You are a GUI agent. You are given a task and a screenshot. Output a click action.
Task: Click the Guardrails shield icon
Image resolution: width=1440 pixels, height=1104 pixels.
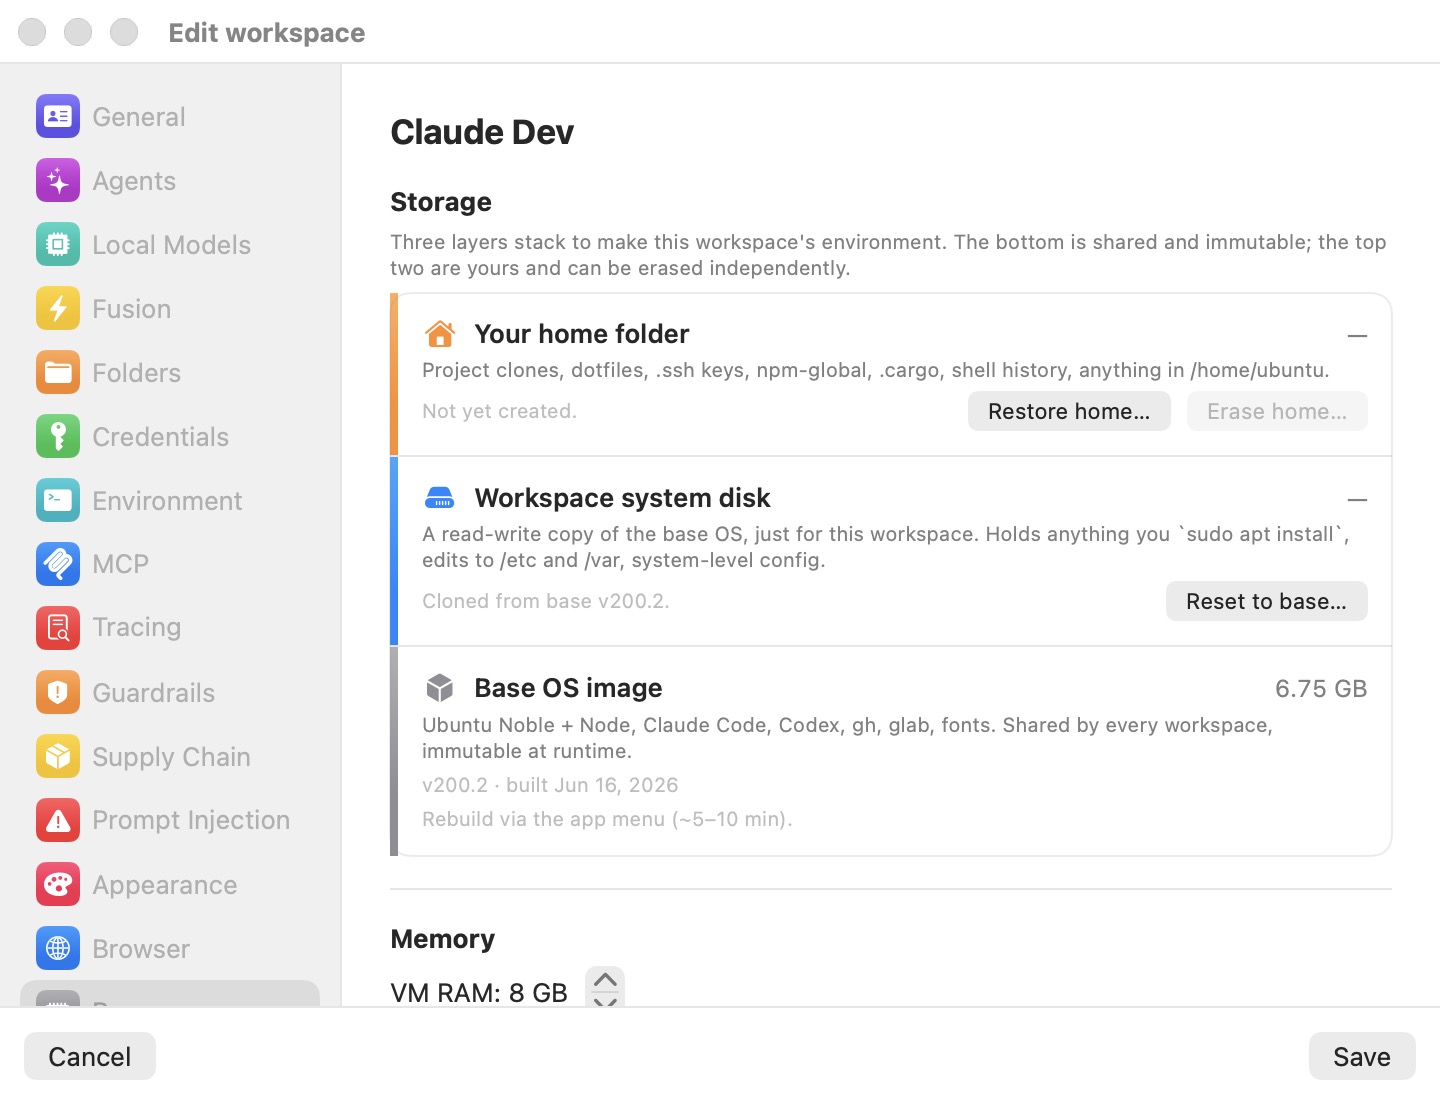click(x=58, y=692)
